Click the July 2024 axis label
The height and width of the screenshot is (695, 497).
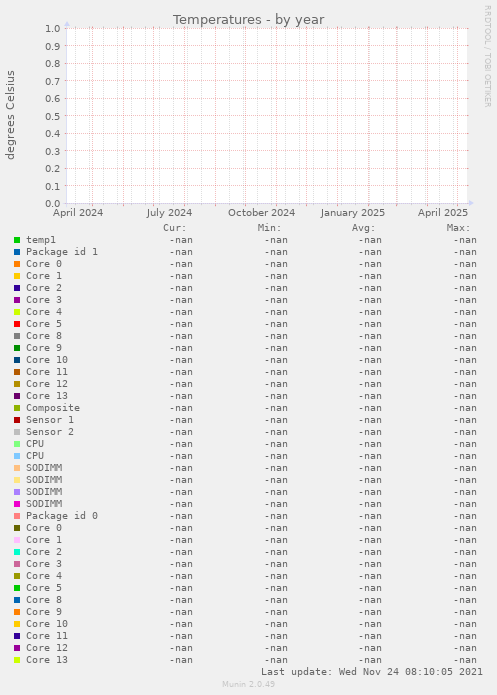click(169, 213)
